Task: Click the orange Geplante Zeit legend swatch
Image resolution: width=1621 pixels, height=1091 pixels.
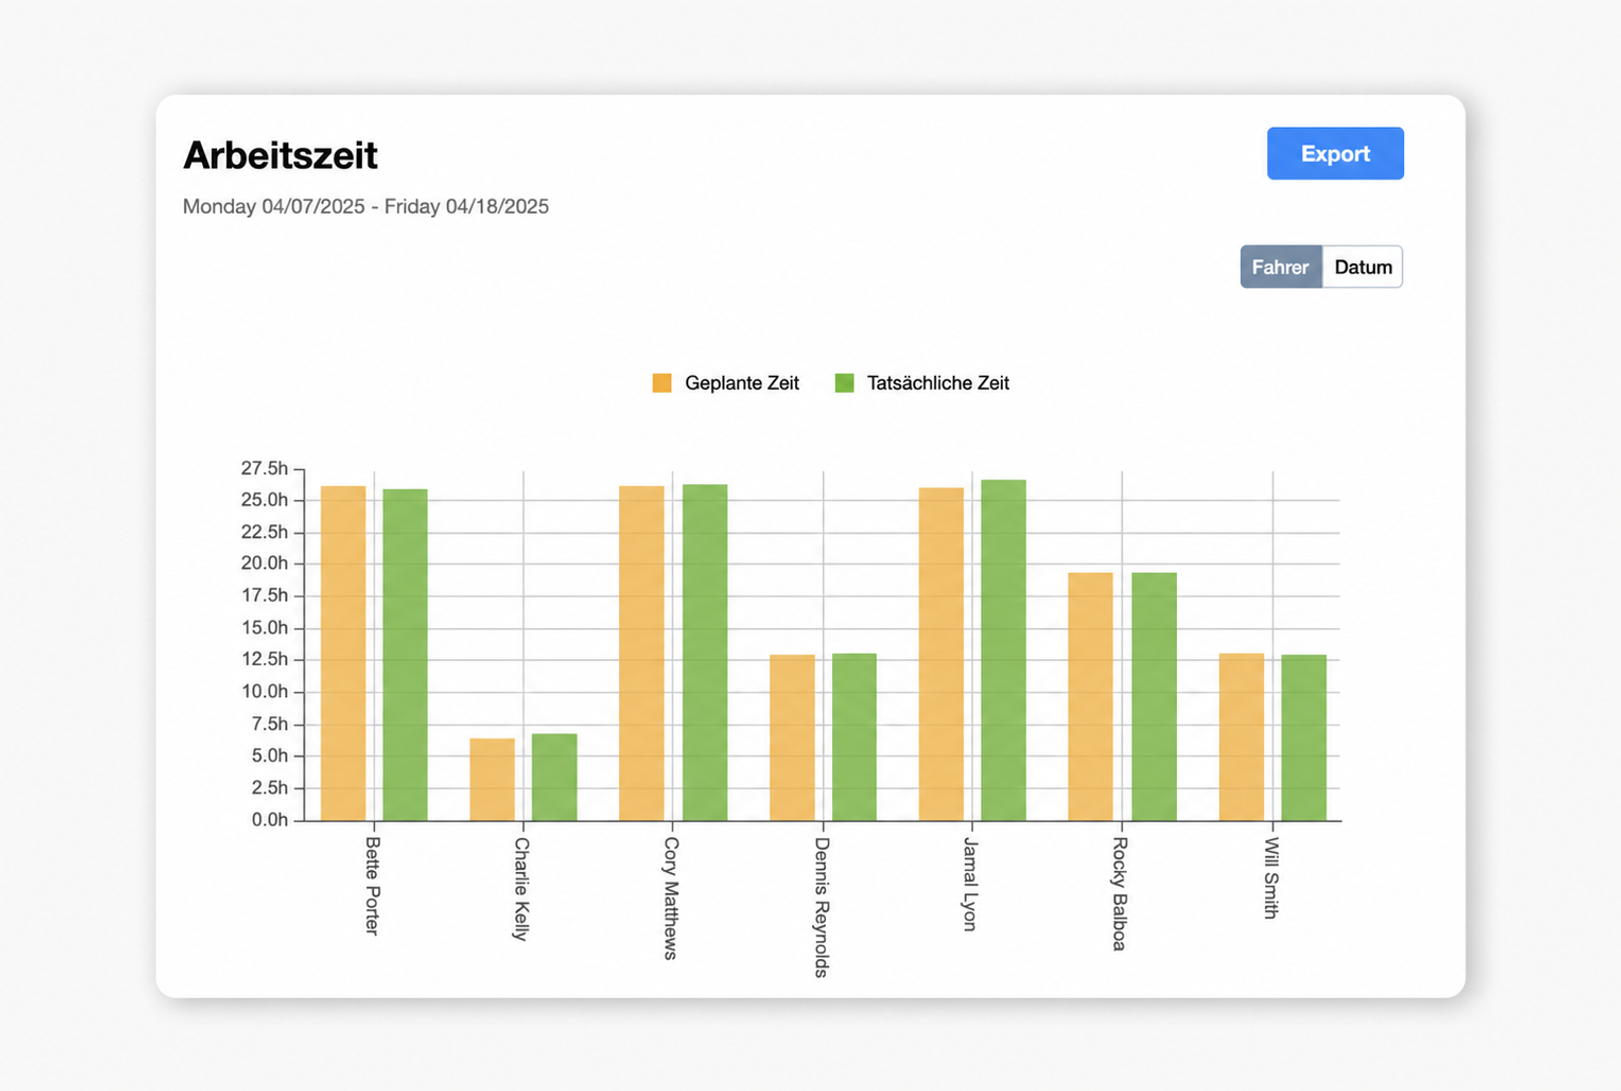Action: (662, 383)
